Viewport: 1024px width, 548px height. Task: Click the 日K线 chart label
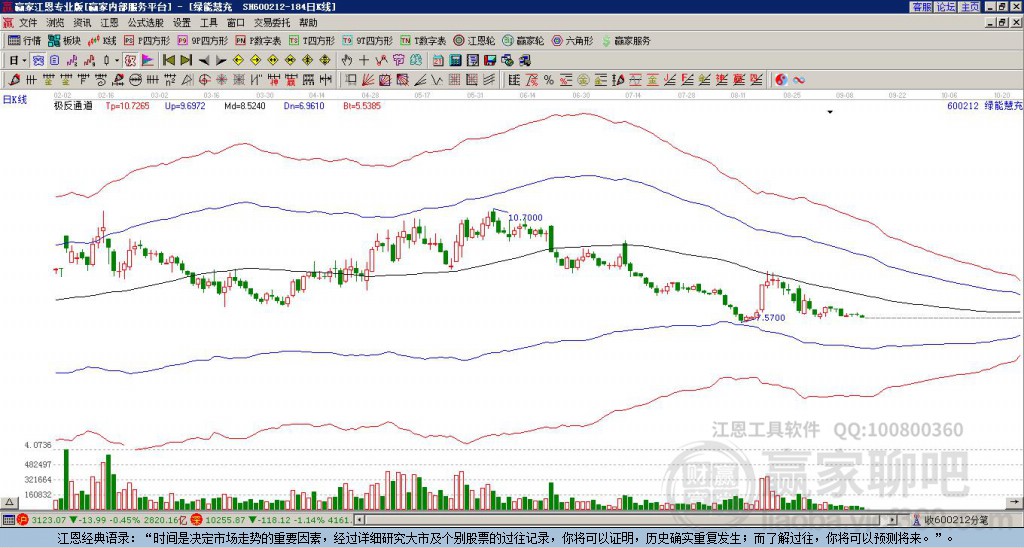pos(14,100)
